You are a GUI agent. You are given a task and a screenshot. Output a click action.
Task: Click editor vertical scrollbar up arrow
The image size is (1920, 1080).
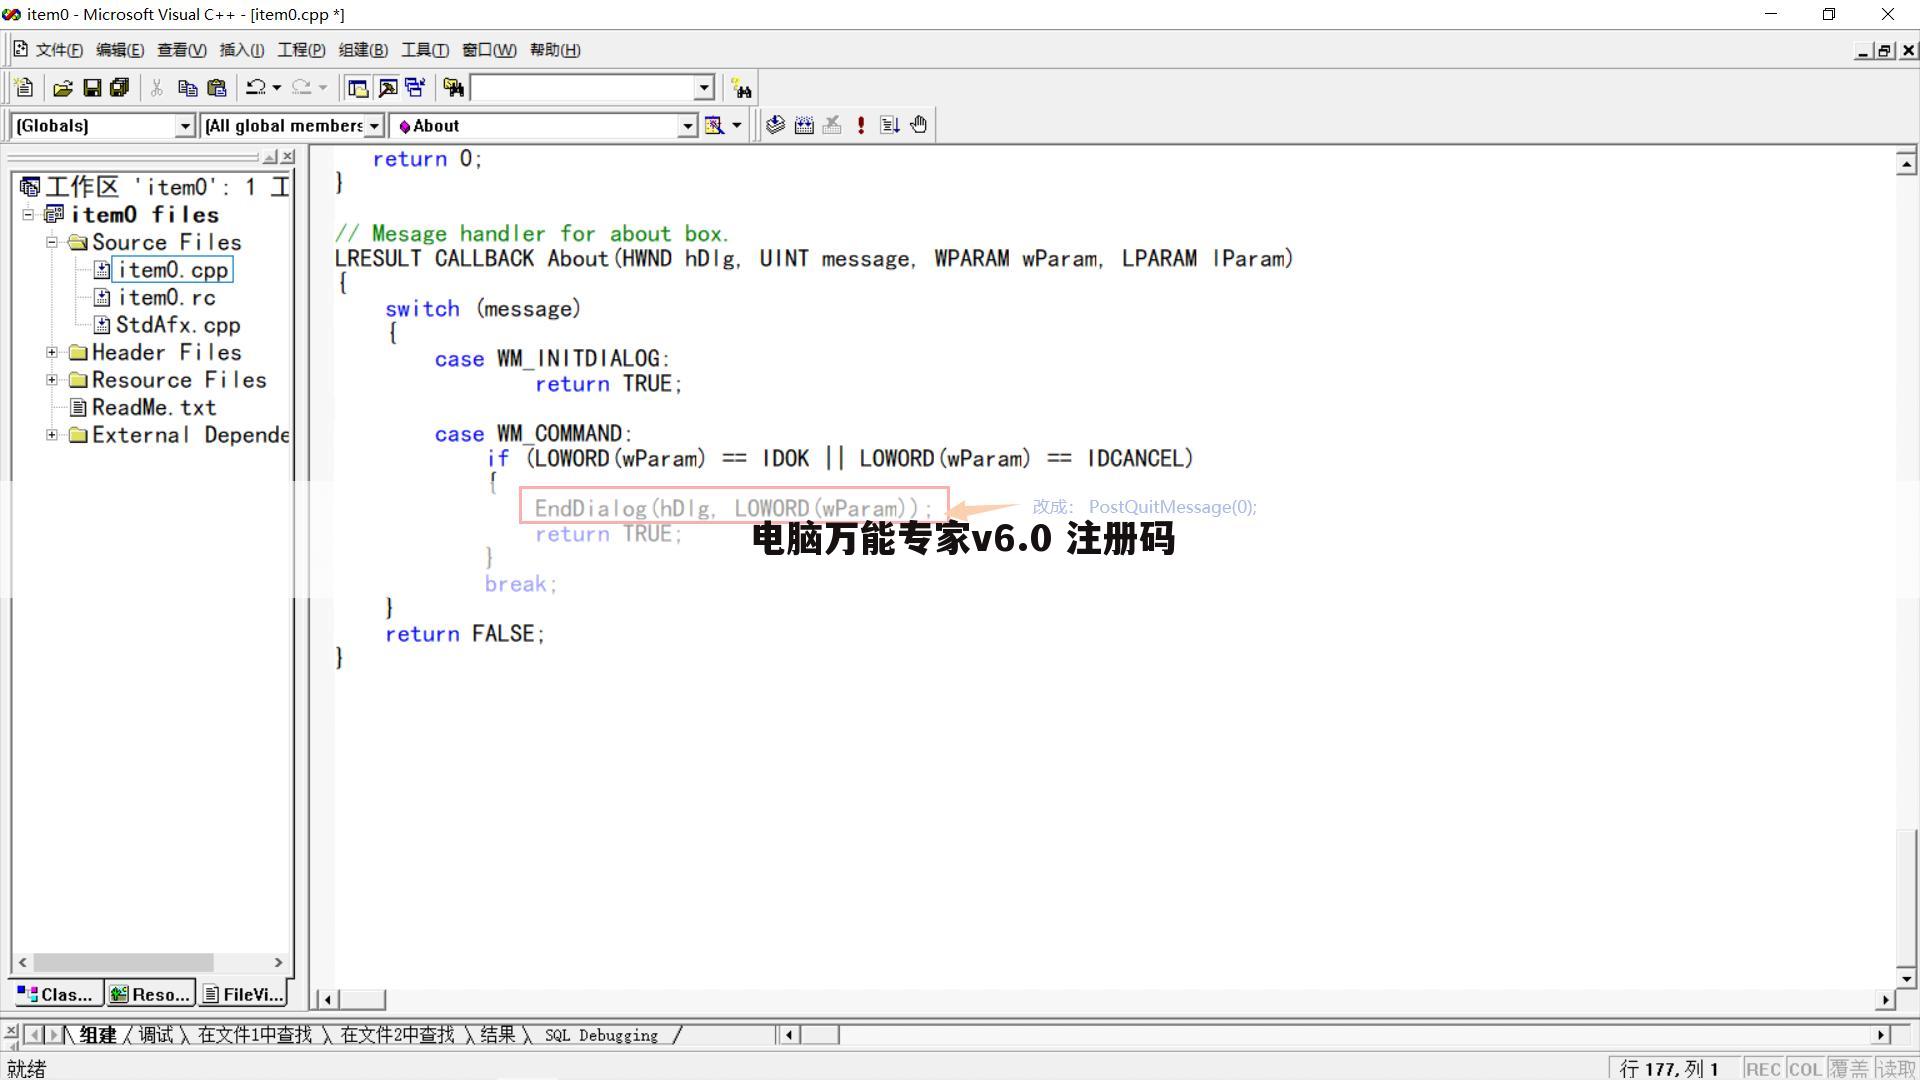tap(1906, 163)
